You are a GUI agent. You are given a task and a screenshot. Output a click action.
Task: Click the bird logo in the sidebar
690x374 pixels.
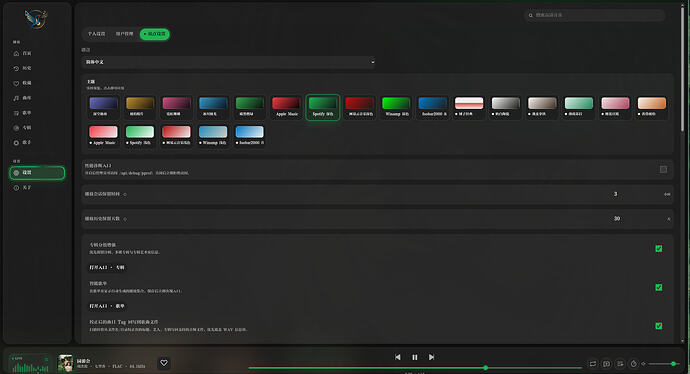(x=36, y=19)
